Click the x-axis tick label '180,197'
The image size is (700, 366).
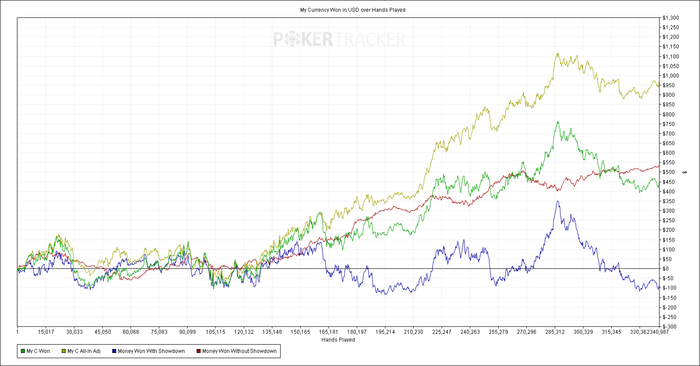[x=357, y=332]
